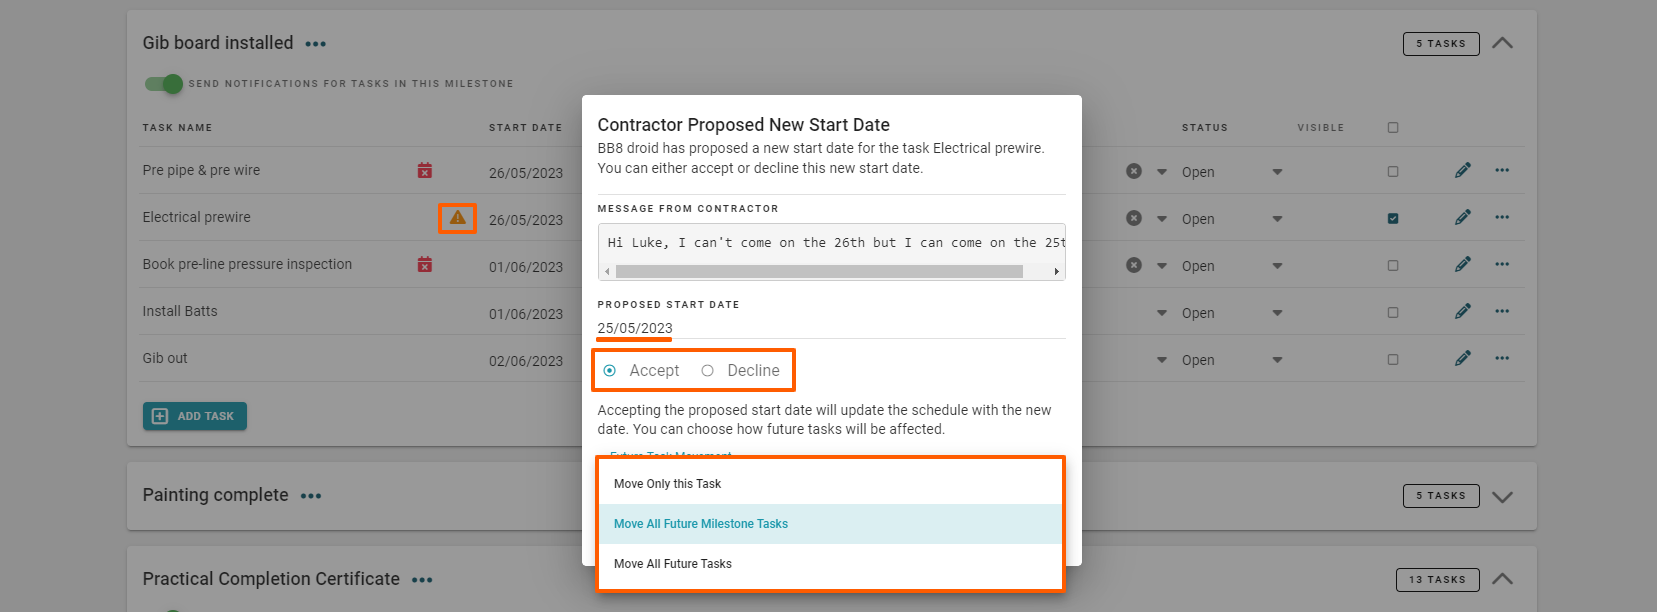
Task: Click the red calendar icon for Pre pipe & pre wire
Action: pos(425,171)
